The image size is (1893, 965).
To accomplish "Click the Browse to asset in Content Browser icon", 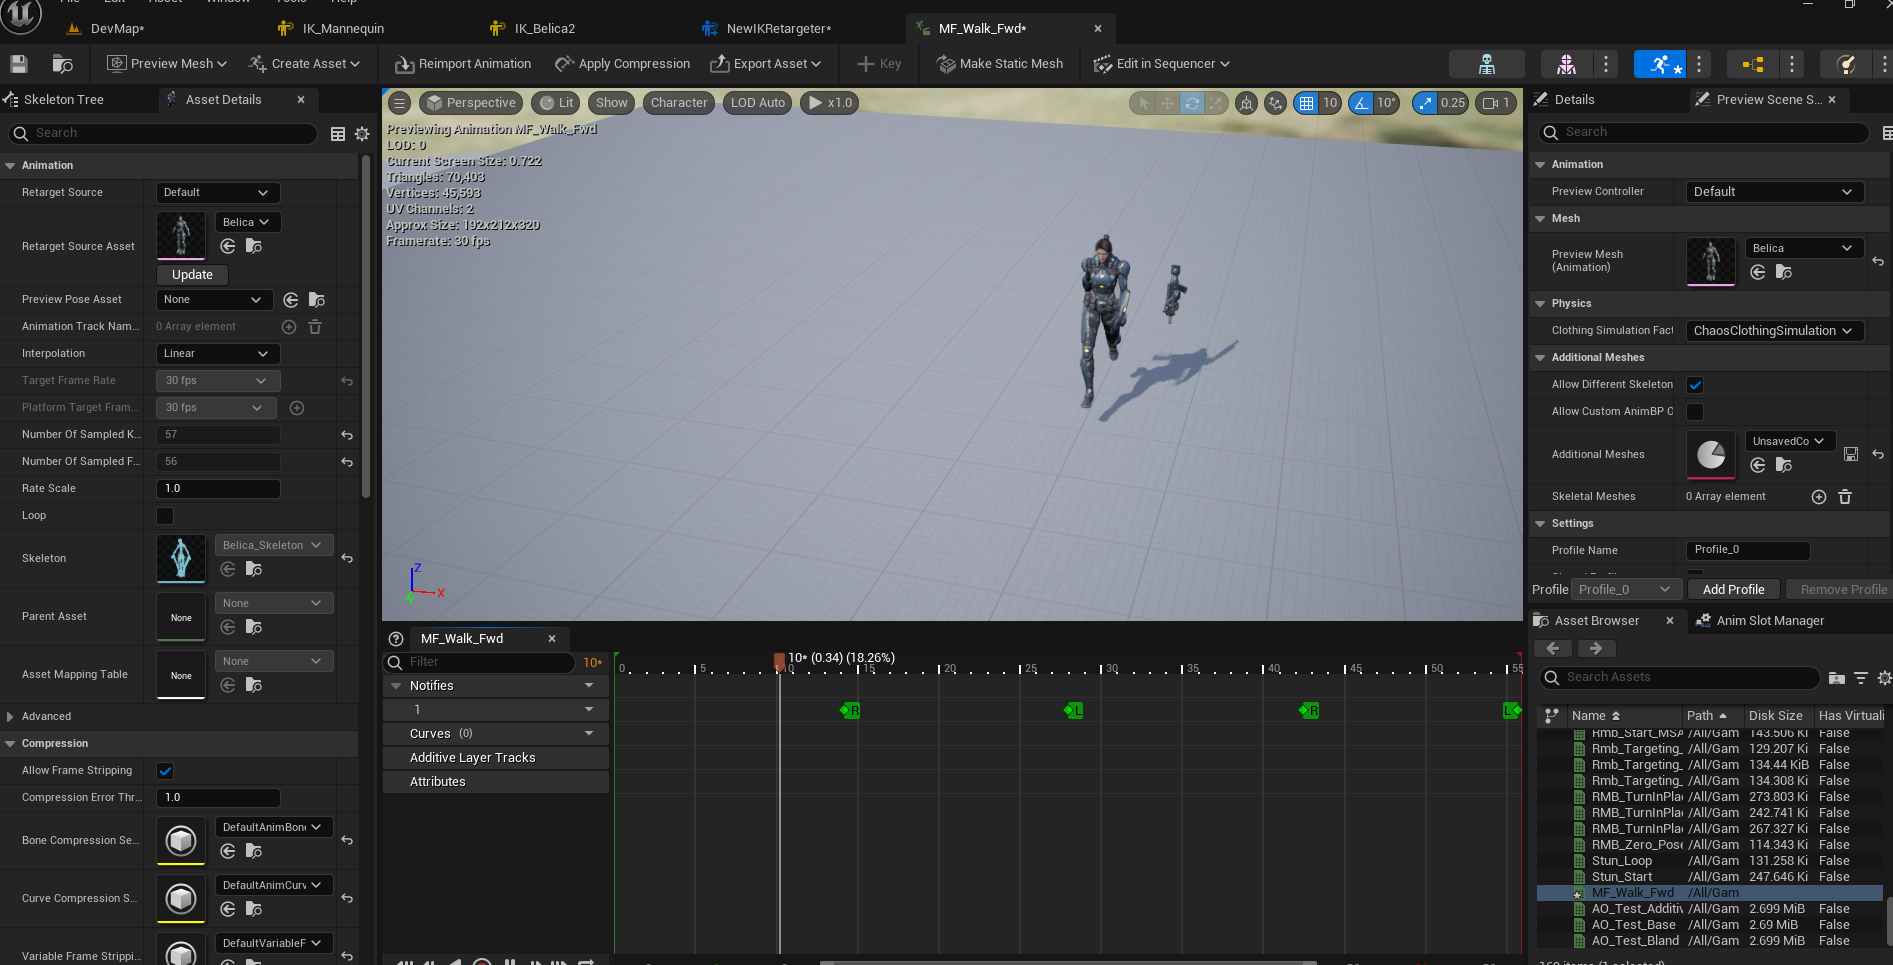I will coord(62,64).
